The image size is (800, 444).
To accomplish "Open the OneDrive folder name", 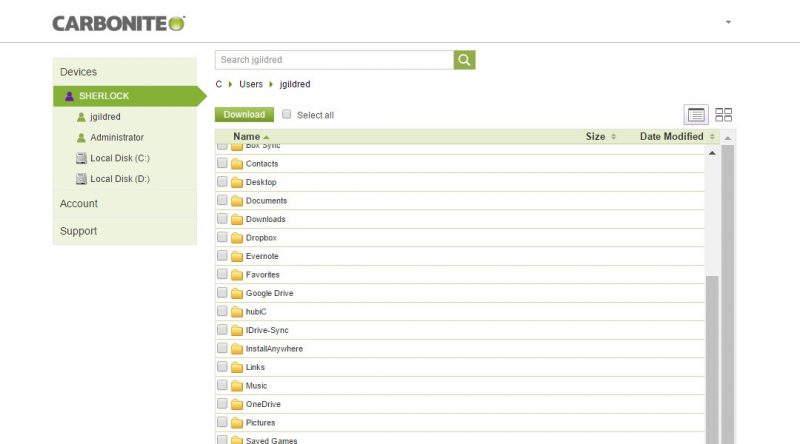I will [263, 404].
